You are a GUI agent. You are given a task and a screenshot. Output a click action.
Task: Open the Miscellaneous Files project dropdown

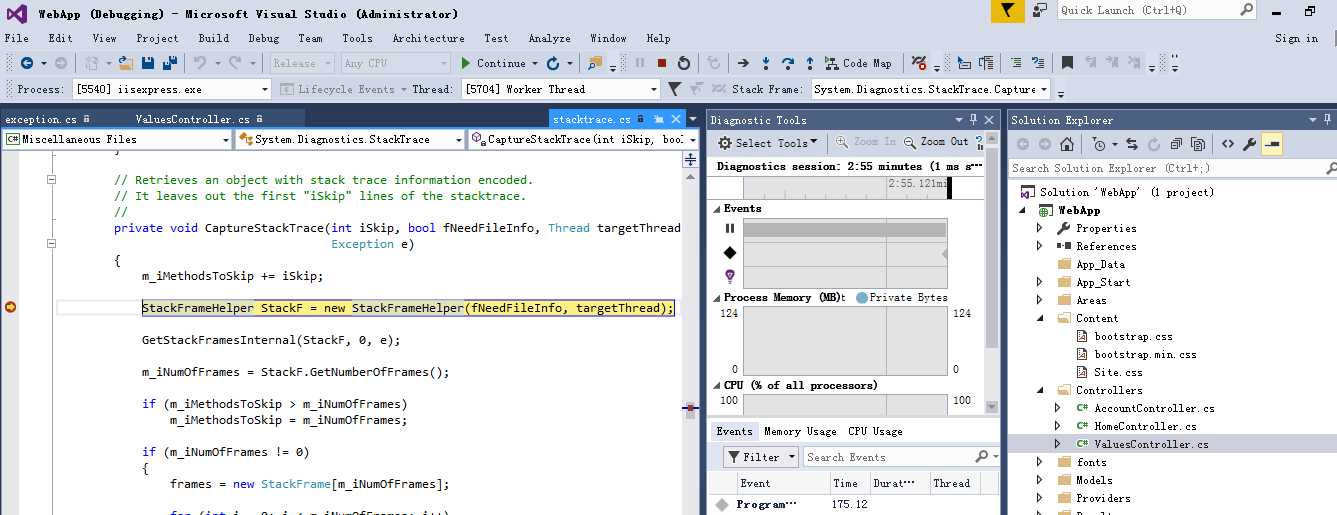point(226,140)
